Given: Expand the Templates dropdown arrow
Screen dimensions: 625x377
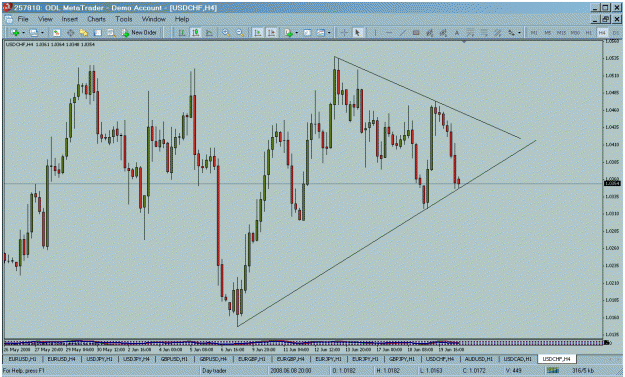Looking at the screenshot, I should [329, 33].
